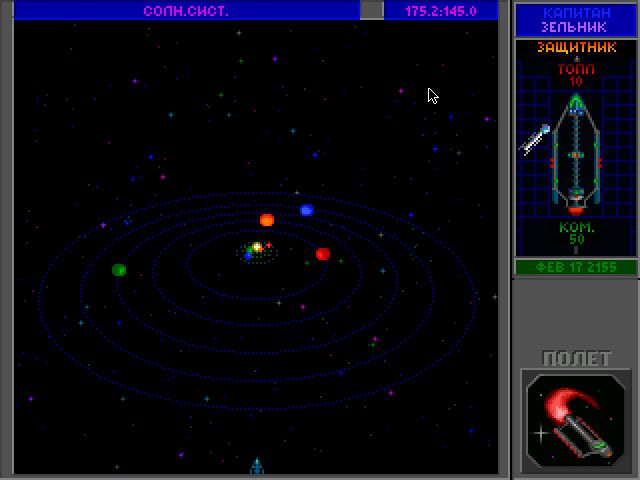Viewport: 640px width, 480px height.
Task: Click the coordinates 175.2:145.0
Action: click(x=441, y=11)
